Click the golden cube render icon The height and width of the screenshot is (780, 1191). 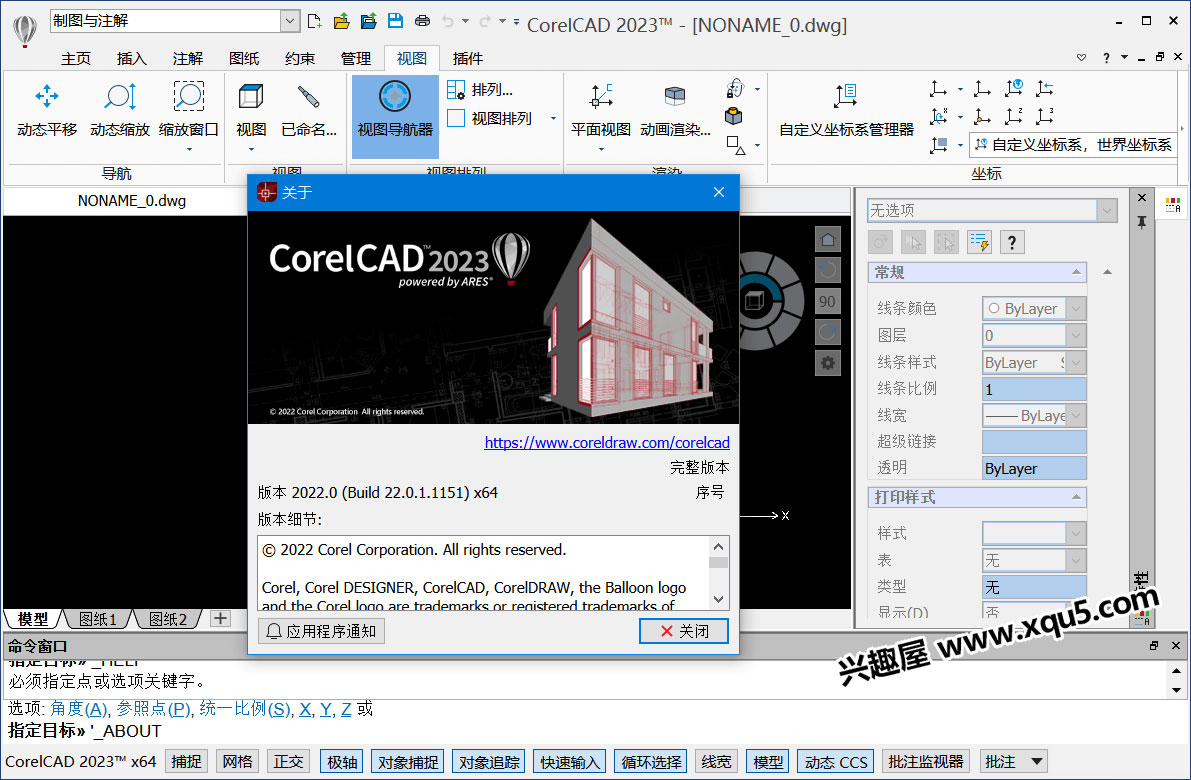[734, 116]
